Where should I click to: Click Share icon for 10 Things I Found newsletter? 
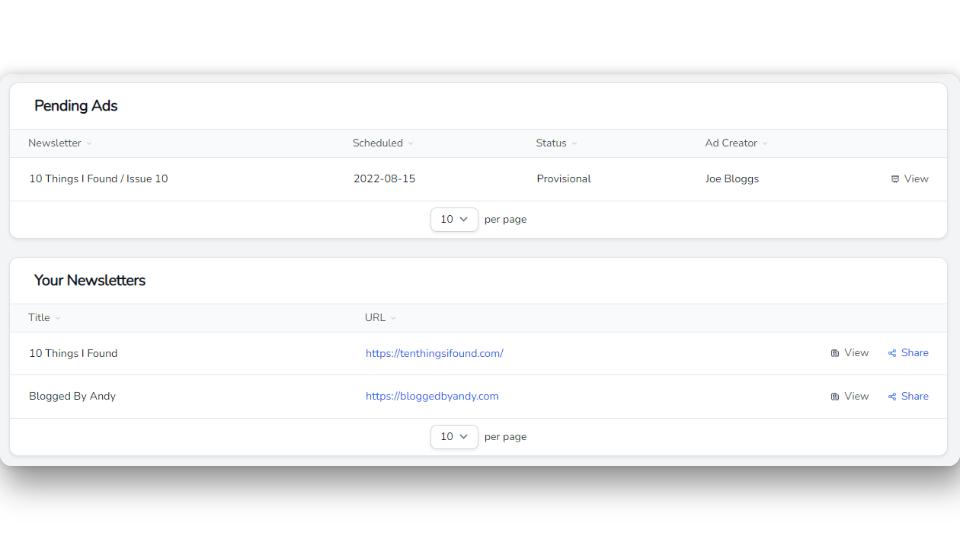(x=892, y=353)
